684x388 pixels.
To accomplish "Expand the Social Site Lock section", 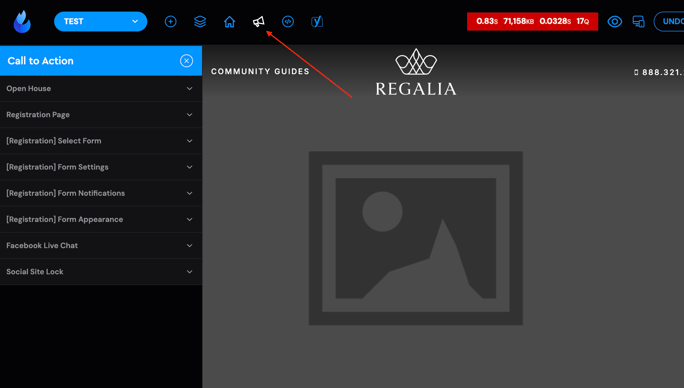I will (101, 272).
